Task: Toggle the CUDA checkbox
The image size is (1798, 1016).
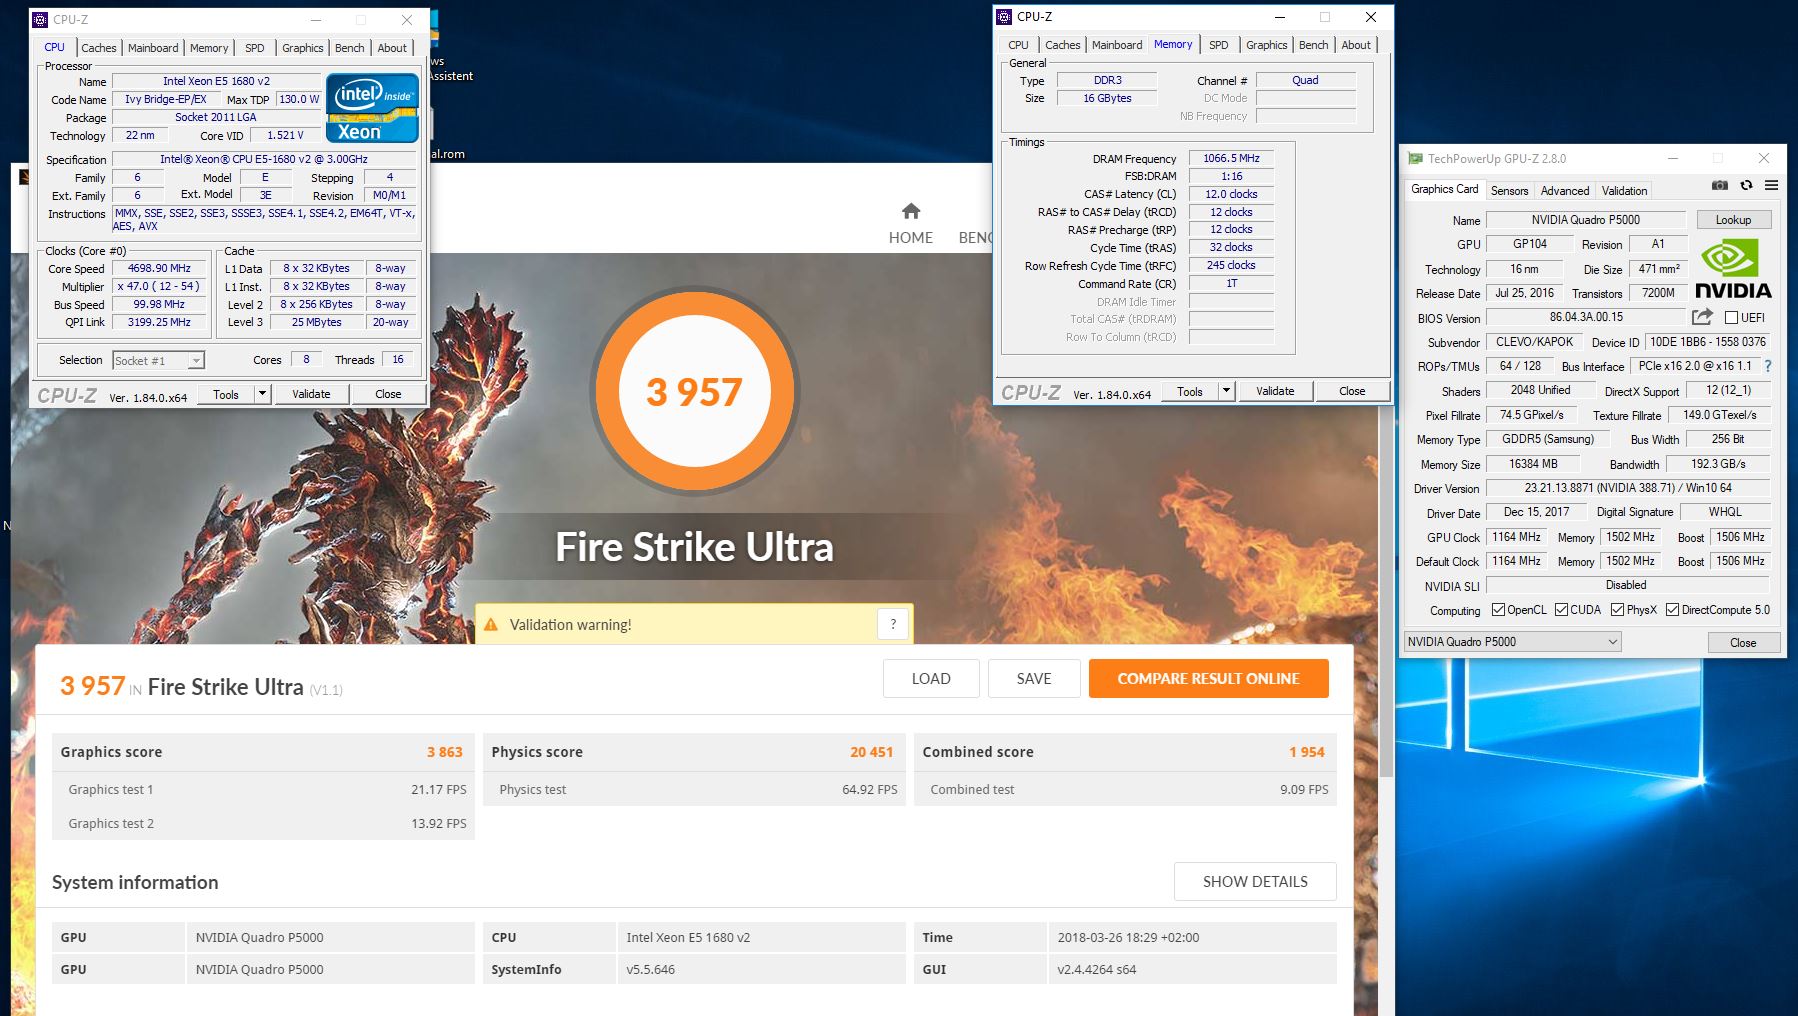Action: (x=1561, y=610)
